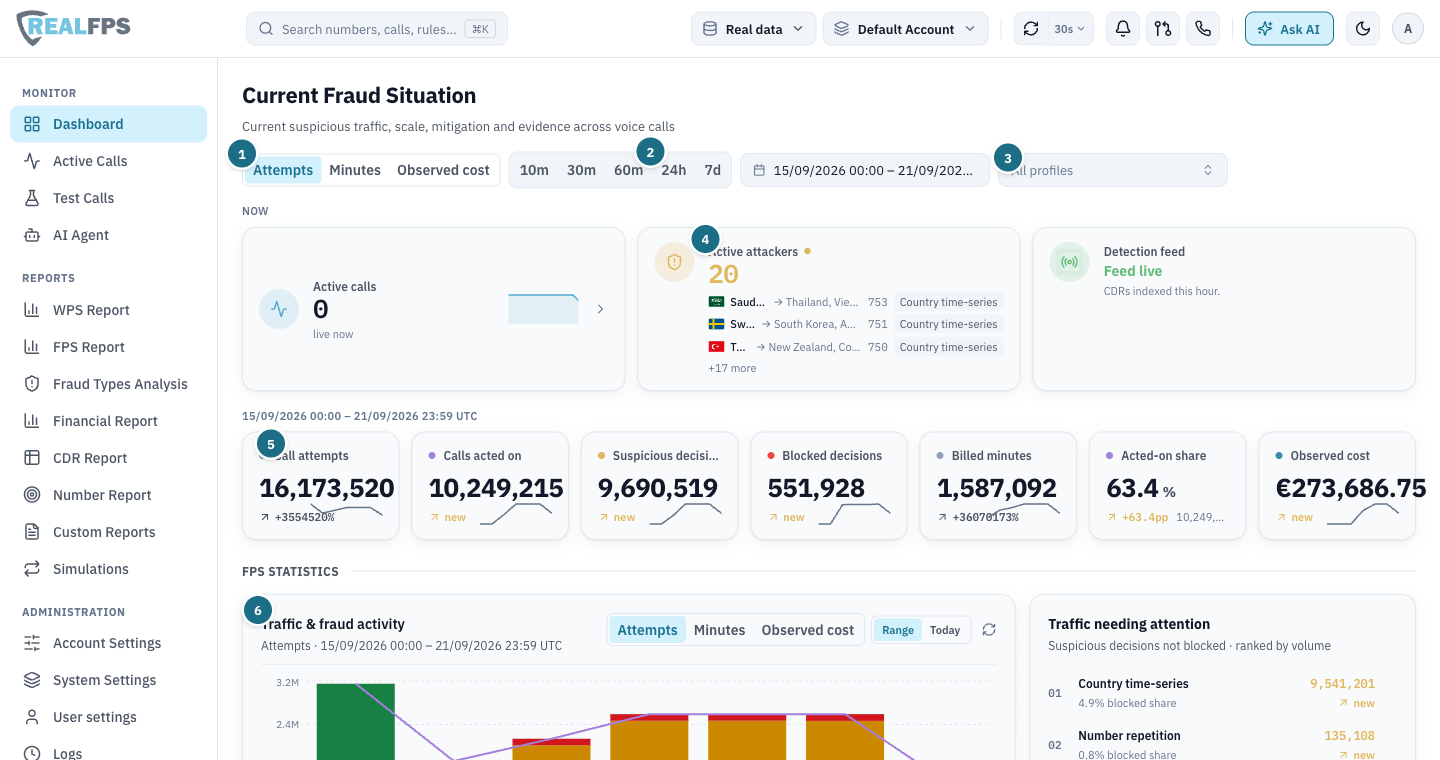Click Active Calls pulse icon in sidebar

point(32,161)
